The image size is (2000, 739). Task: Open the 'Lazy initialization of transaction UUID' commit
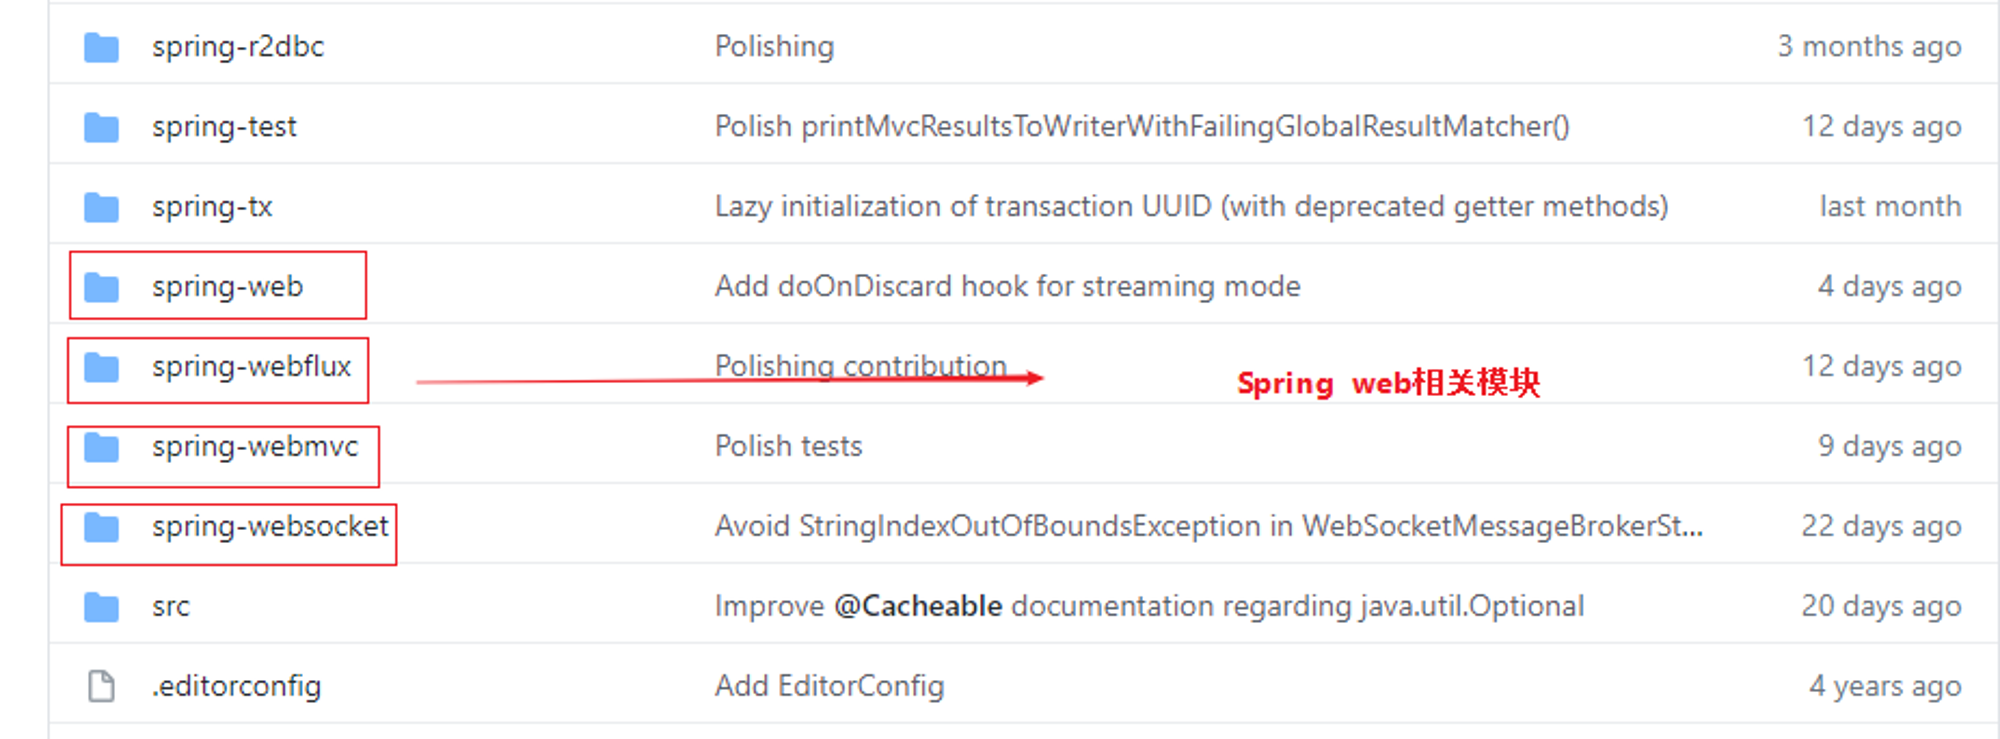[1191, 207]
